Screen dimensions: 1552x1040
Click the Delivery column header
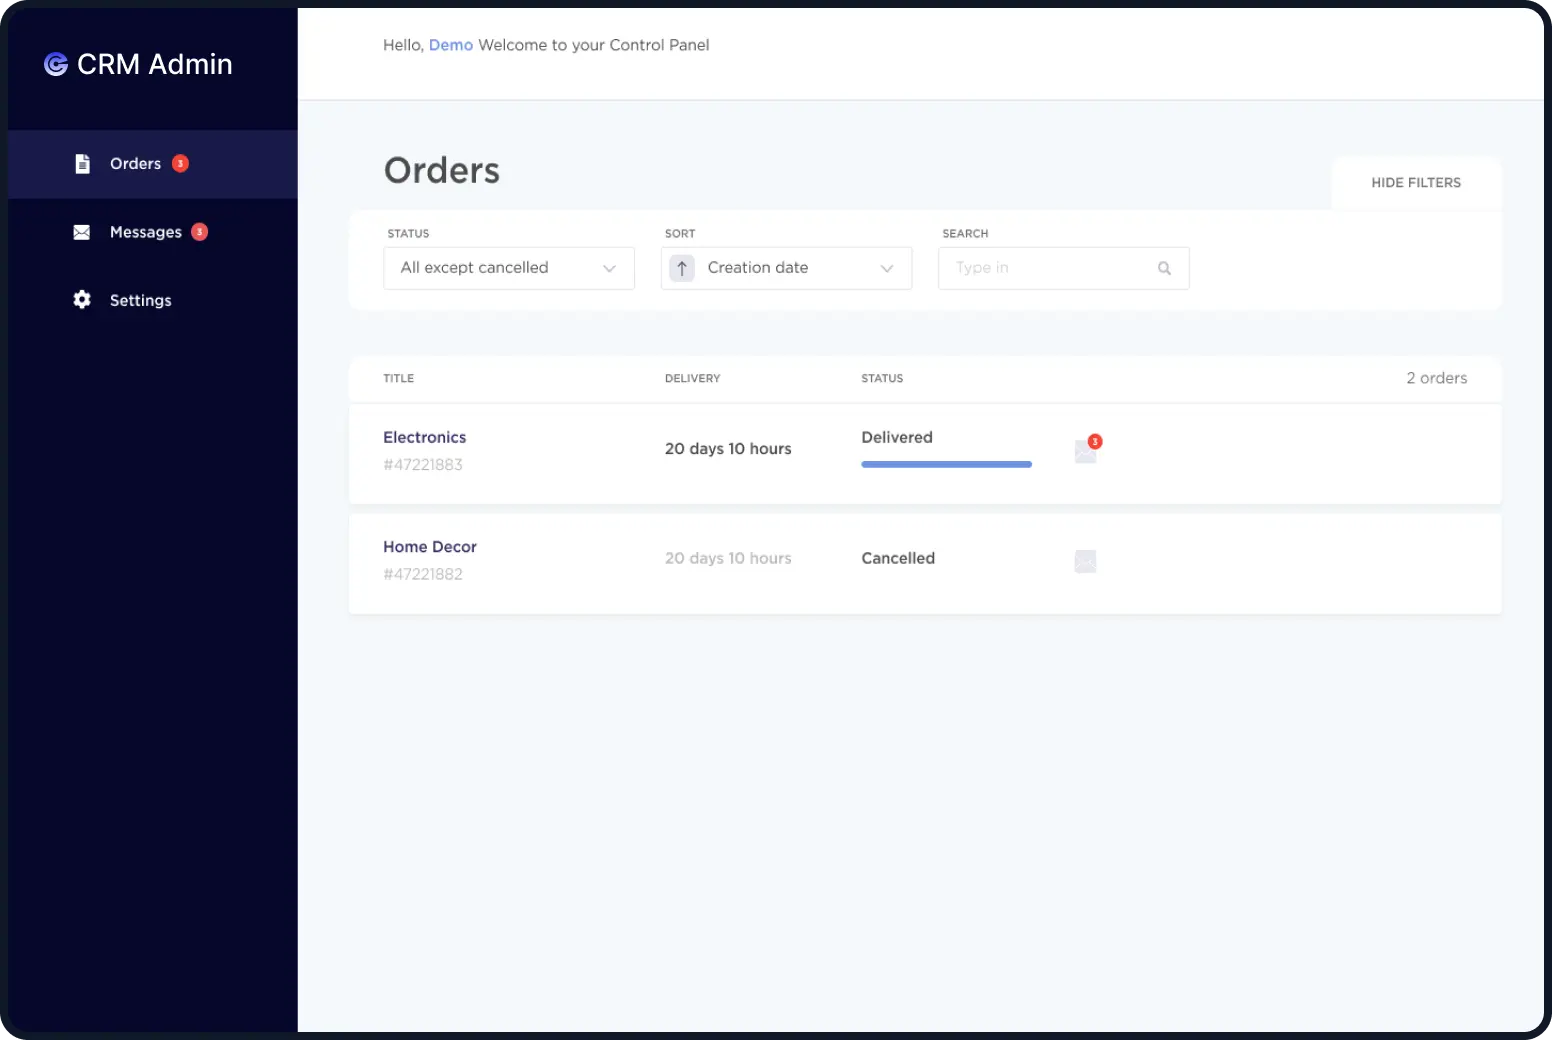click(x=693, y=378)
